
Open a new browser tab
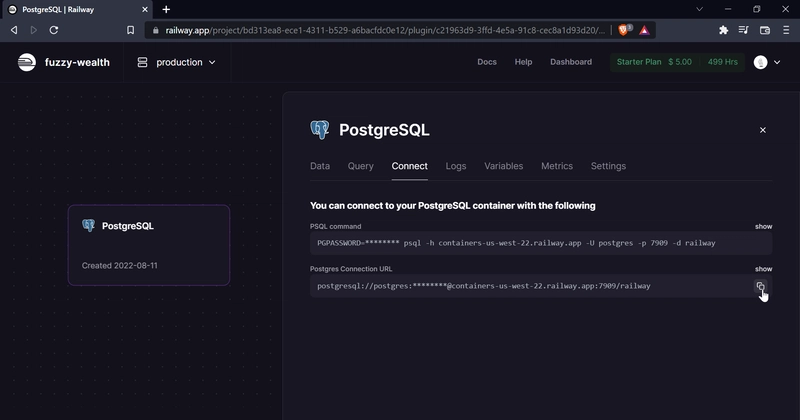166,9
